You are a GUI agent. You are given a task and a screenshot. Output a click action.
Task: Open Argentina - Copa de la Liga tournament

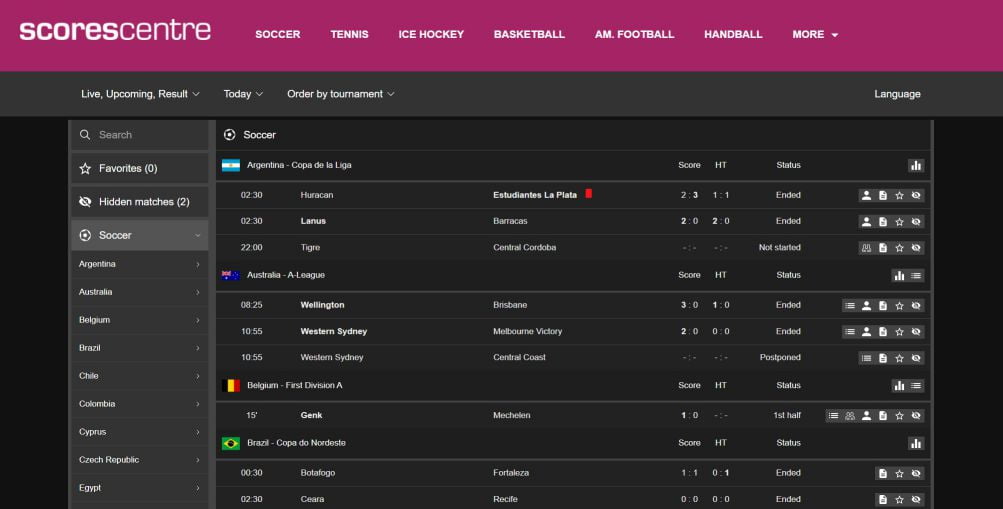299,165
